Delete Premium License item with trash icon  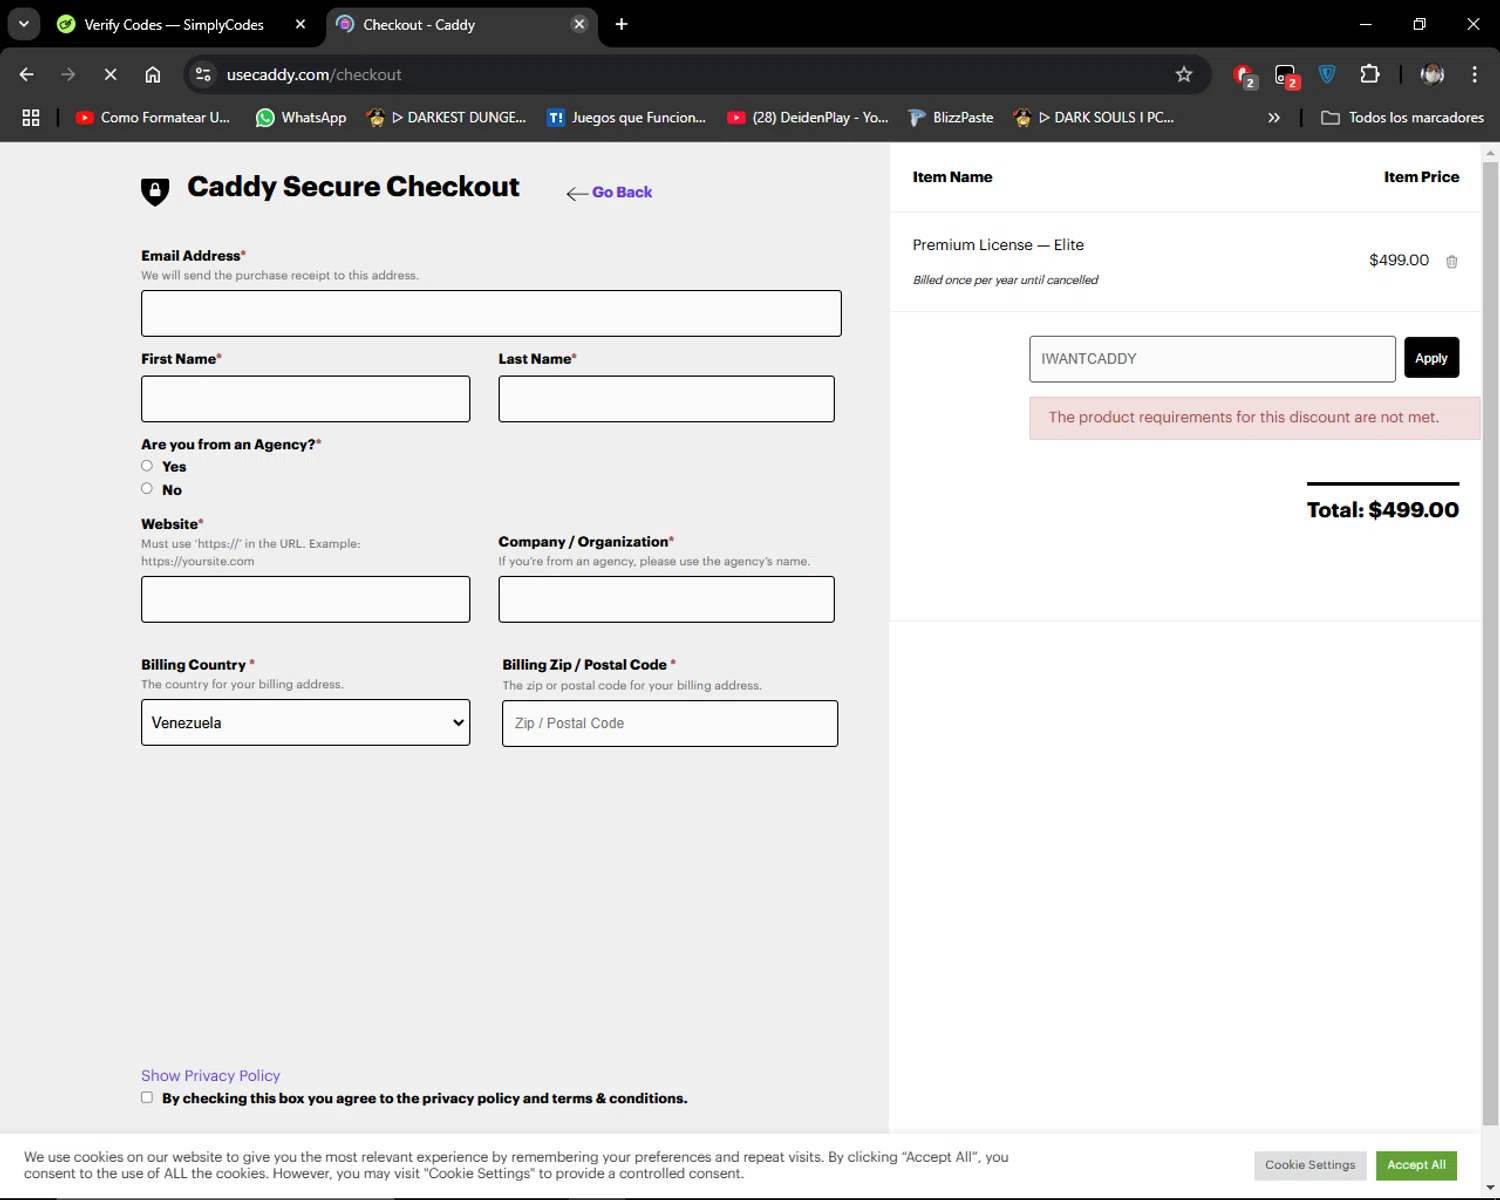(1452, 262)
